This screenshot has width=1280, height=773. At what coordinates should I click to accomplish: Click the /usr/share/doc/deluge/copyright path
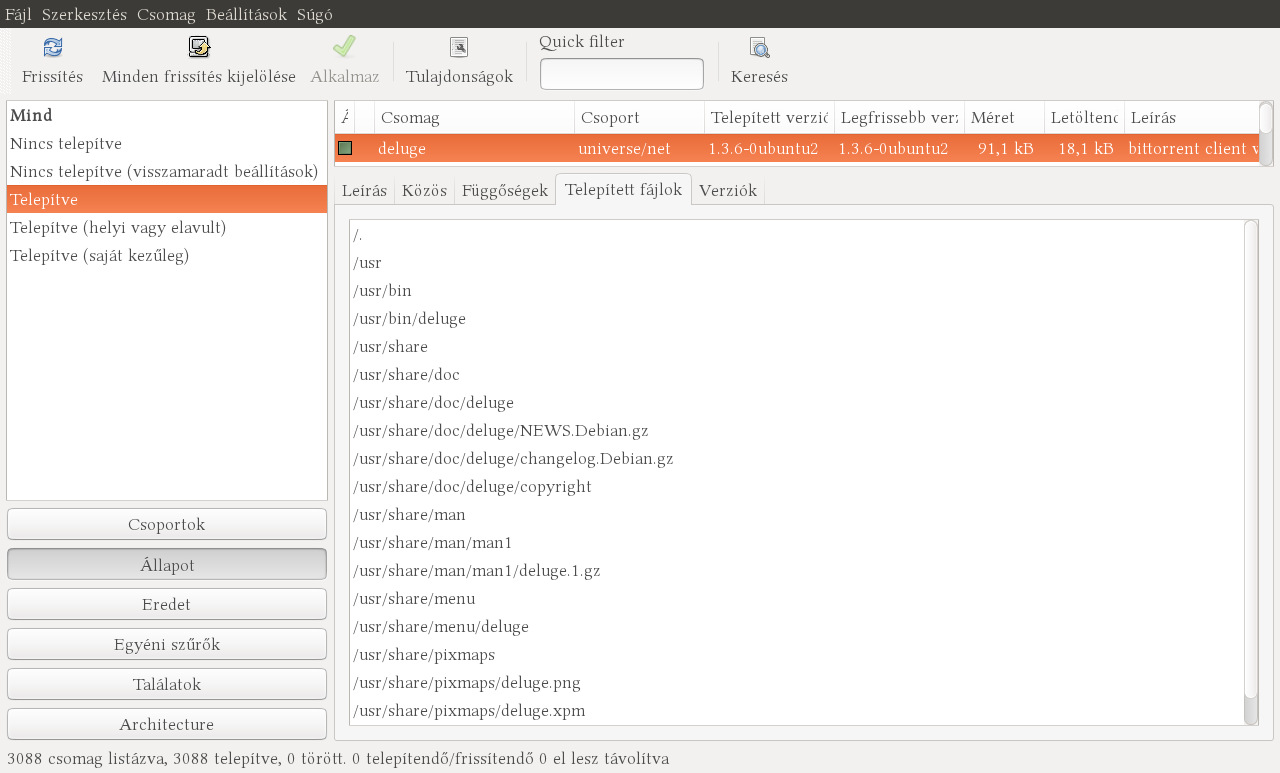coord(472,487)
